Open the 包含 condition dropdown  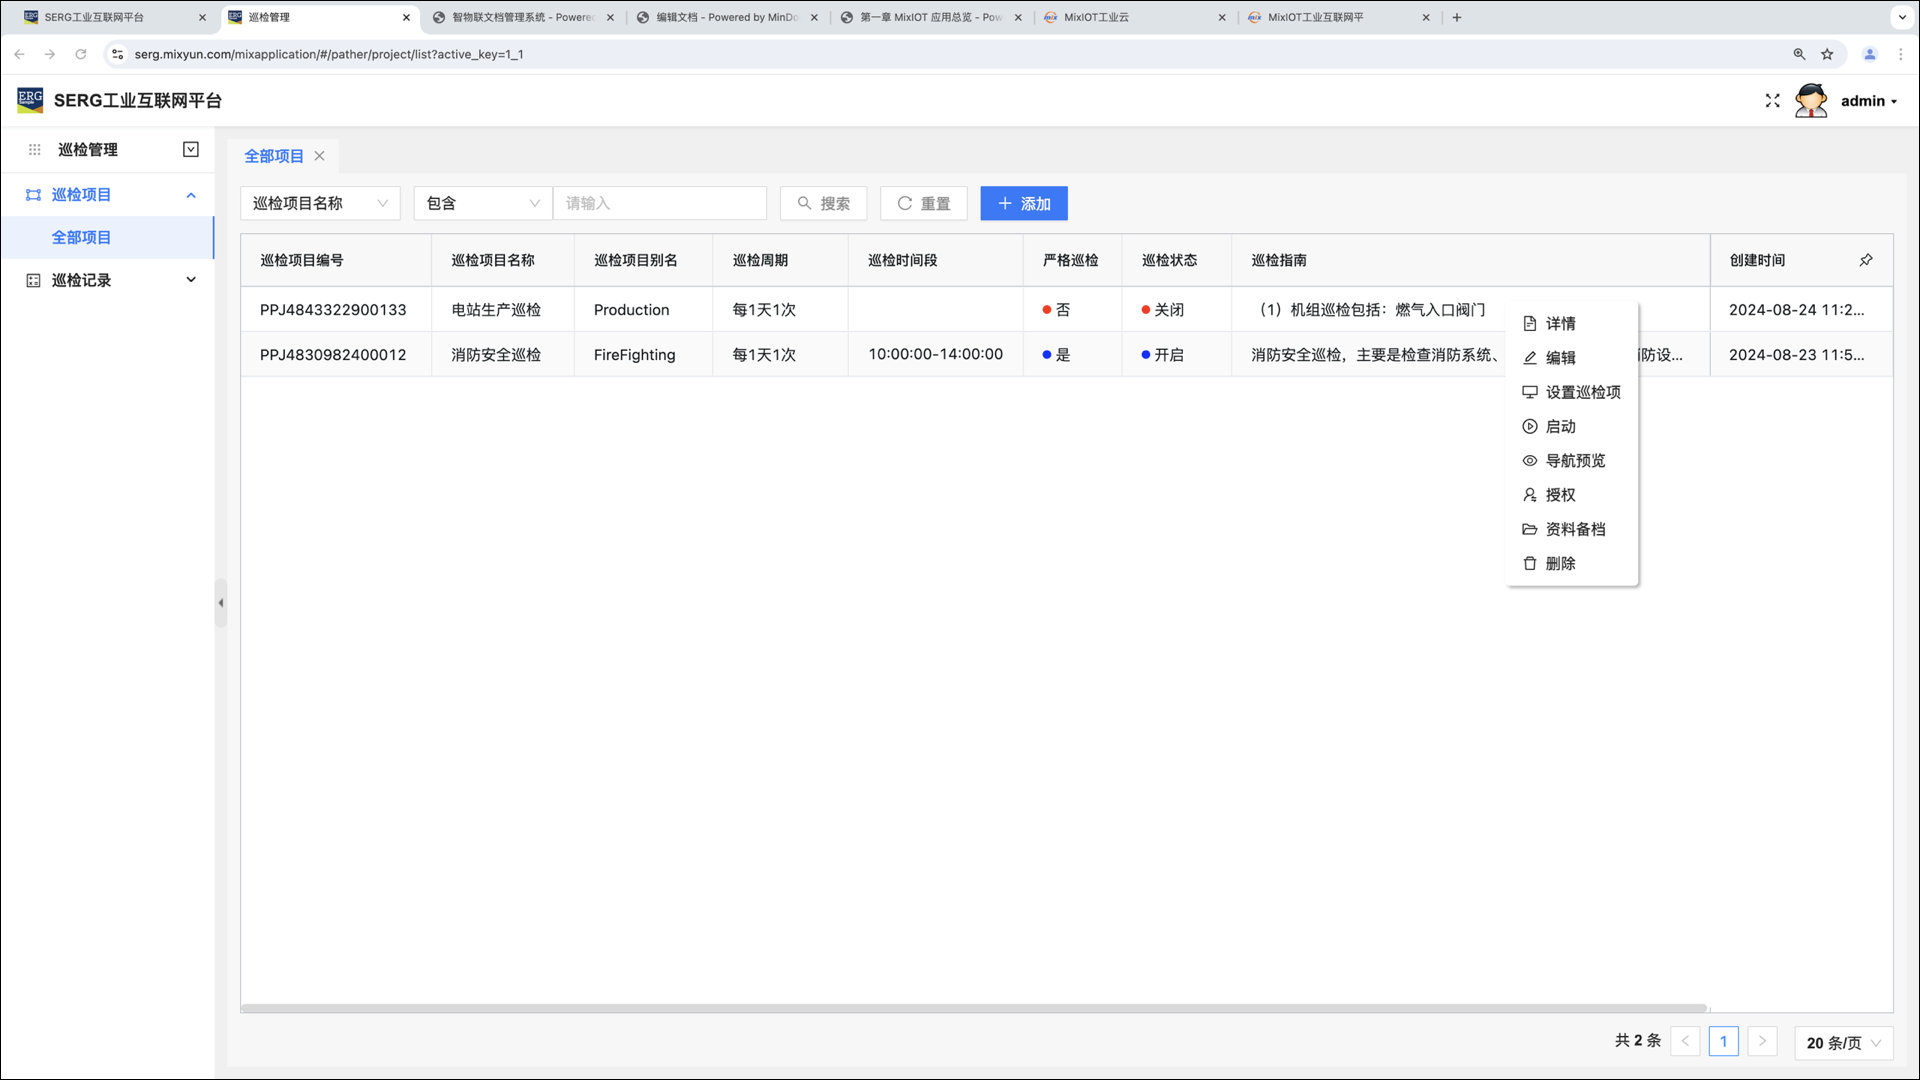[x=482, y=204]
